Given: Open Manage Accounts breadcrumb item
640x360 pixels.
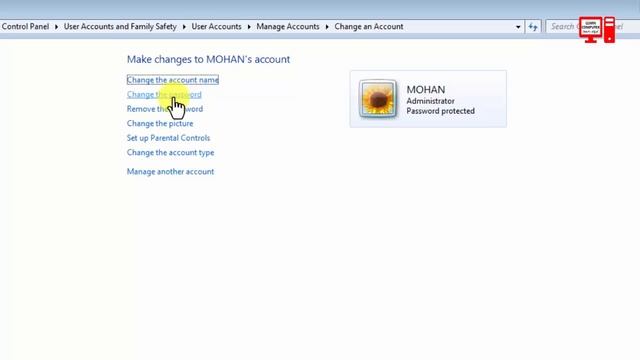Looking at the screenshot, I should tap(288, 27).
